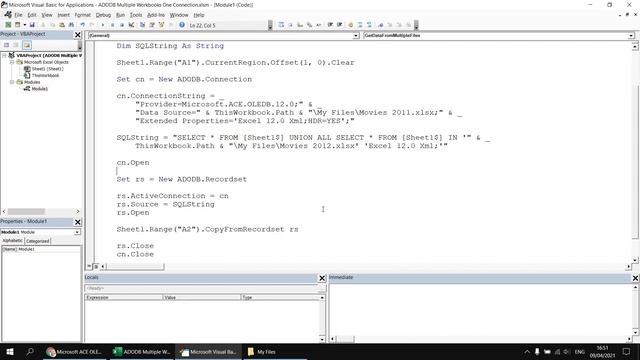Open Microsoft ACE OLE... browser taskbar item

pos(74,352)
